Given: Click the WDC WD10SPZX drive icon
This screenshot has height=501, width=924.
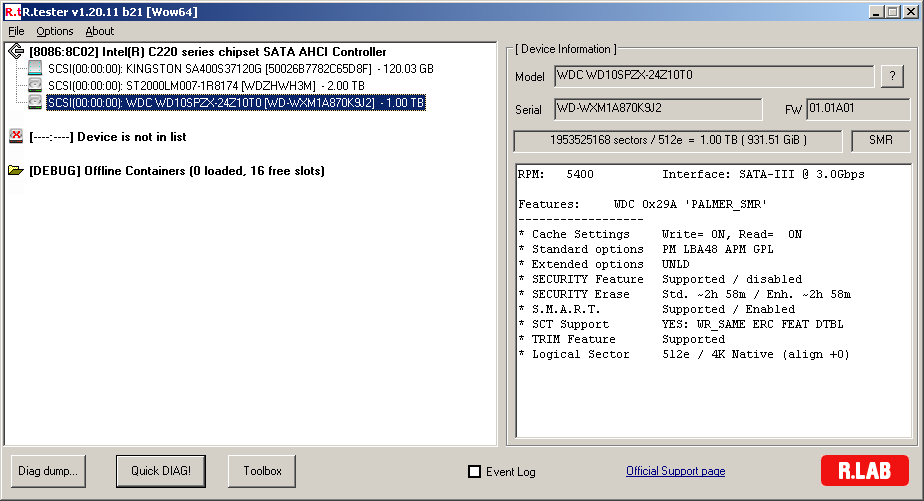Looking at the screenshot, I should [x=35, y=103].
